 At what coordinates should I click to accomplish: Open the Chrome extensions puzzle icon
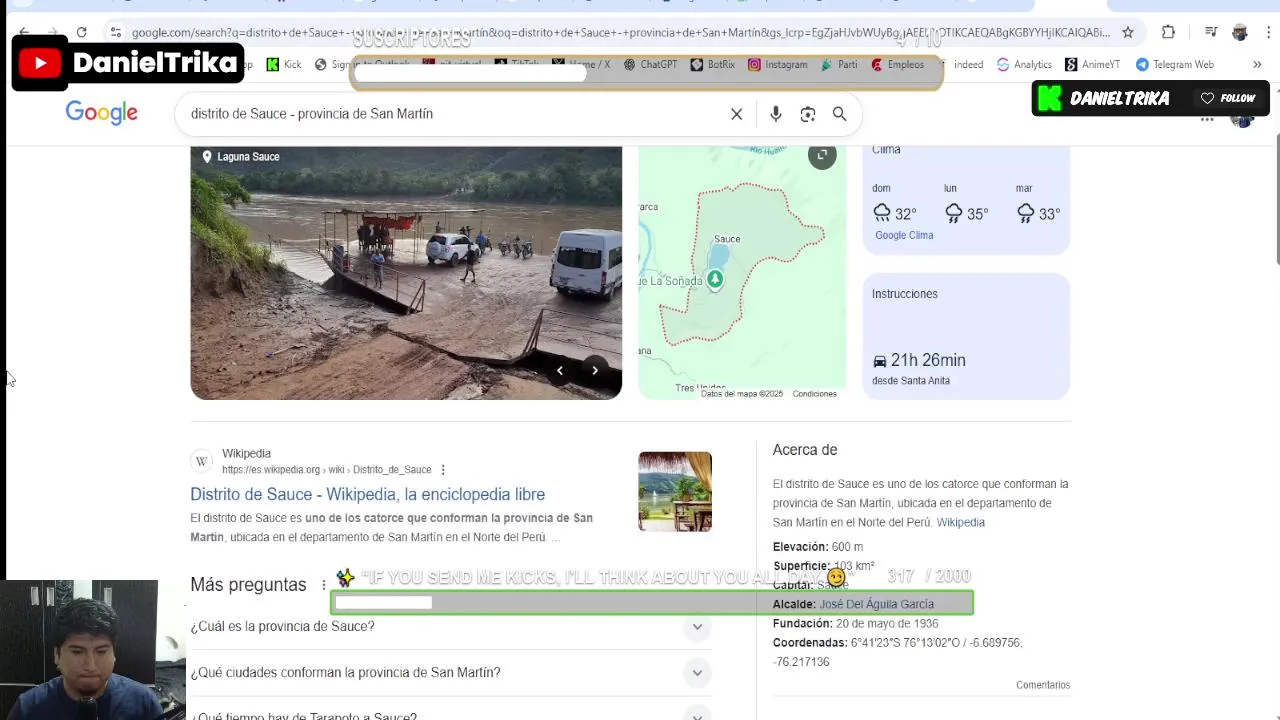tap(1168, 32)
